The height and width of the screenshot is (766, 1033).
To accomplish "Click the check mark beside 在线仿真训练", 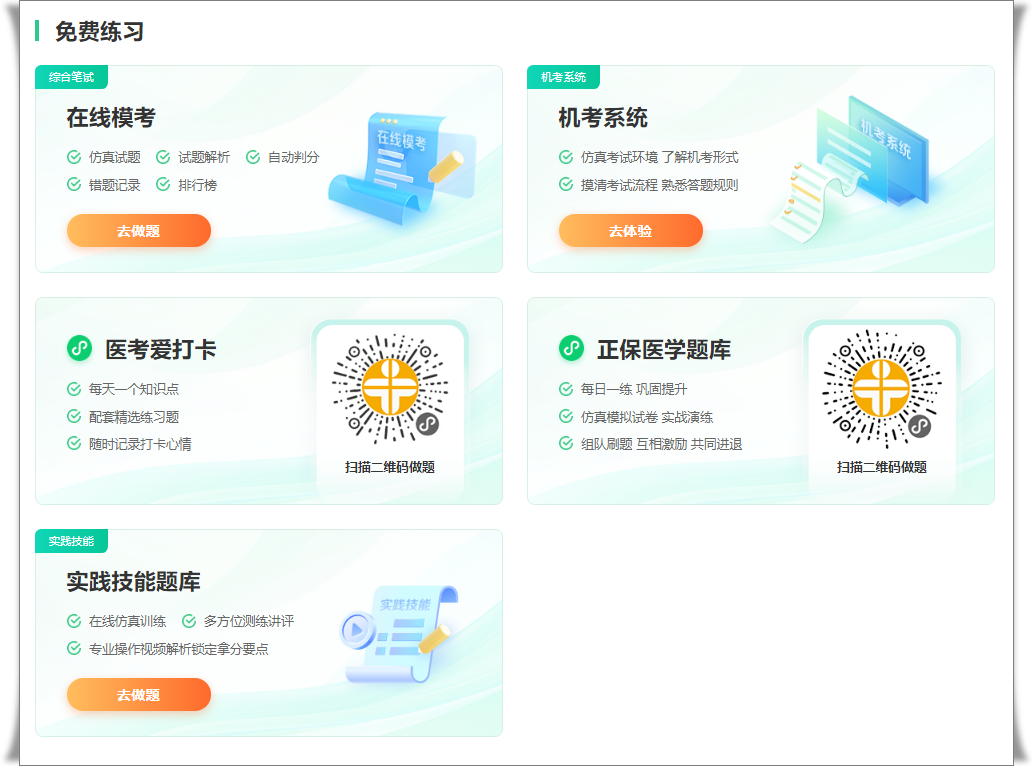I will pyautogui.click(x=74, y=620).
